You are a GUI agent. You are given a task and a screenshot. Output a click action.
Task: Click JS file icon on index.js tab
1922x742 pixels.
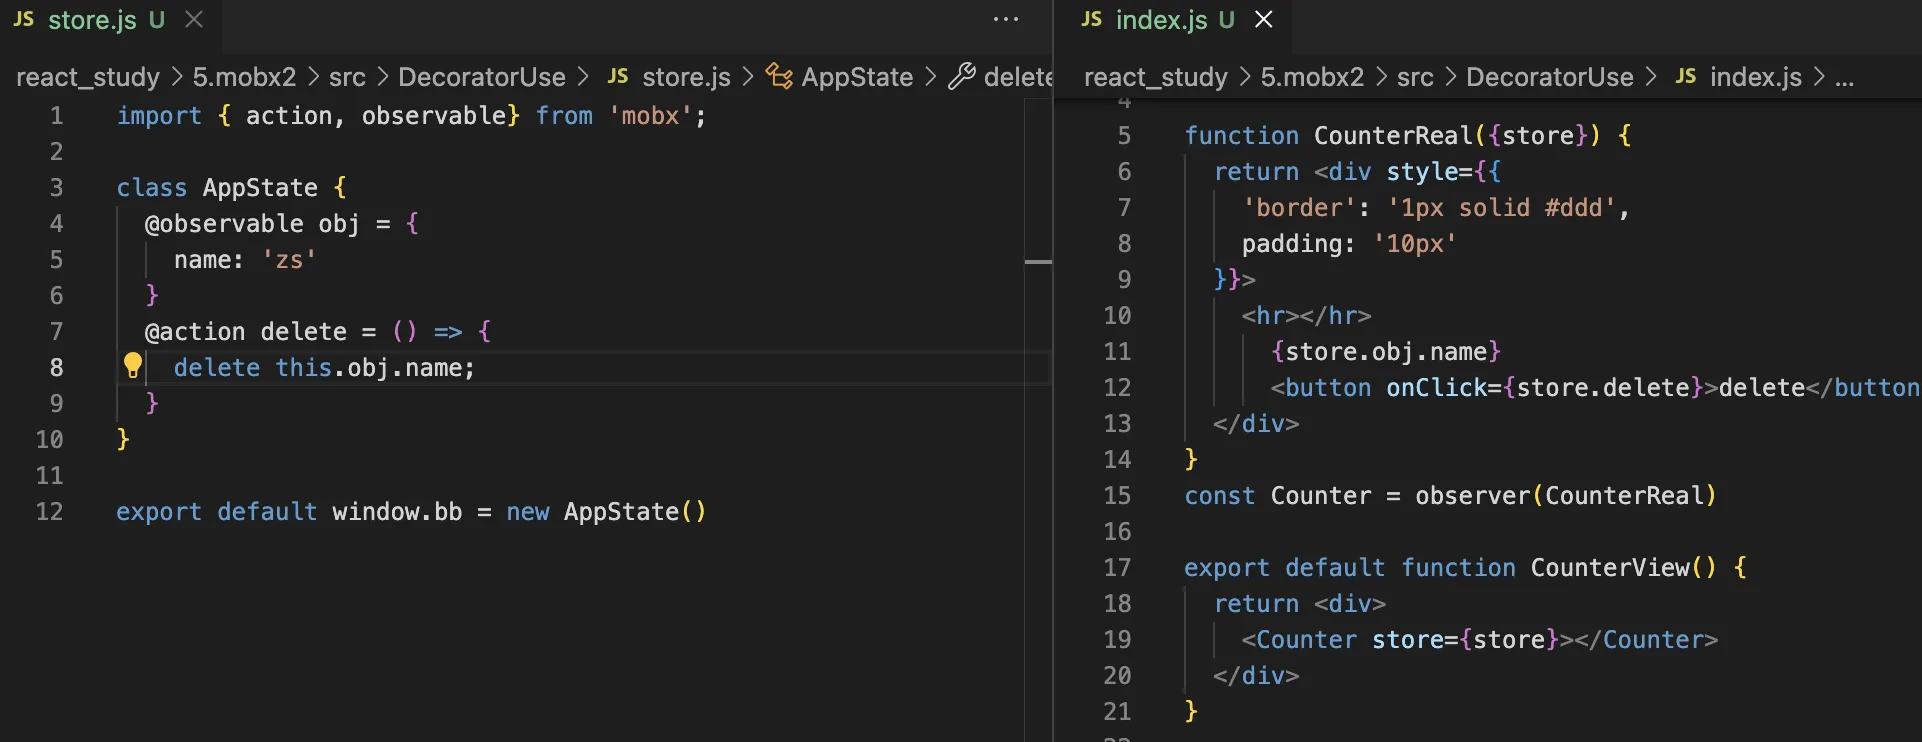(1092, 20)
